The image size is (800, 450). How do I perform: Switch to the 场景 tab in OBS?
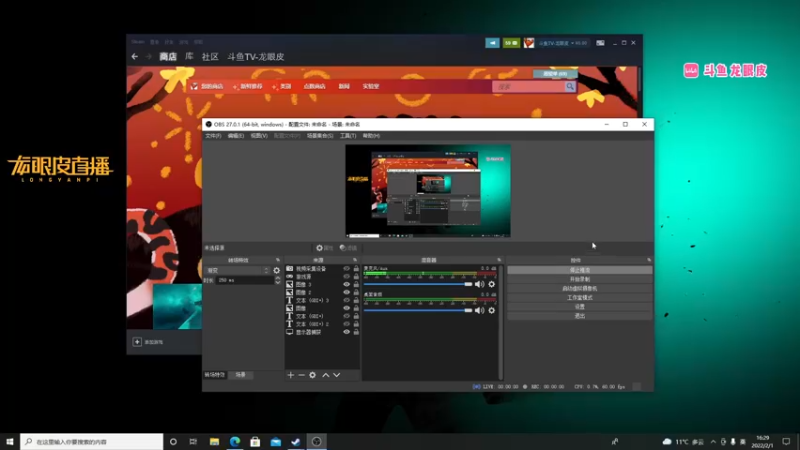pyautogui.click(x=240, y=375)
